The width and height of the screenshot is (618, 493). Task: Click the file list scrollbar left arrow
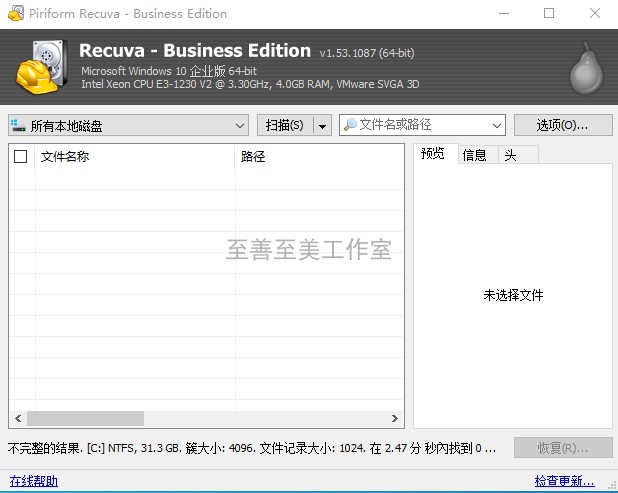click(18, 419)
